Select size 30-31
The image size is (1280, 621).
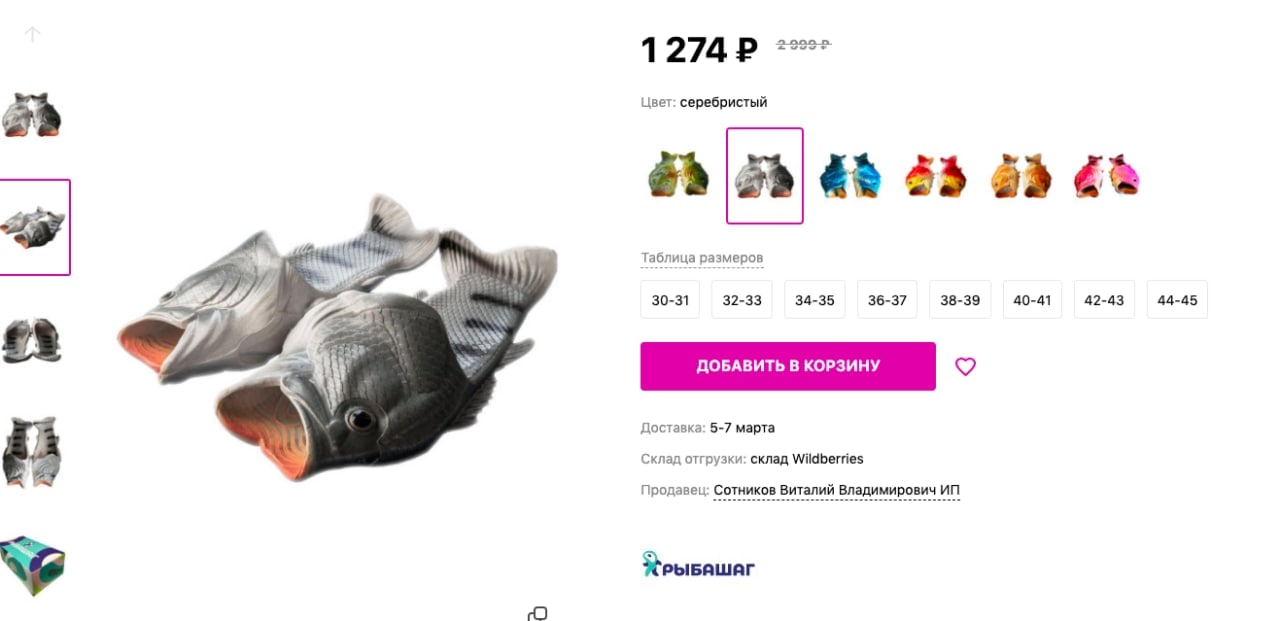(670, 300)
